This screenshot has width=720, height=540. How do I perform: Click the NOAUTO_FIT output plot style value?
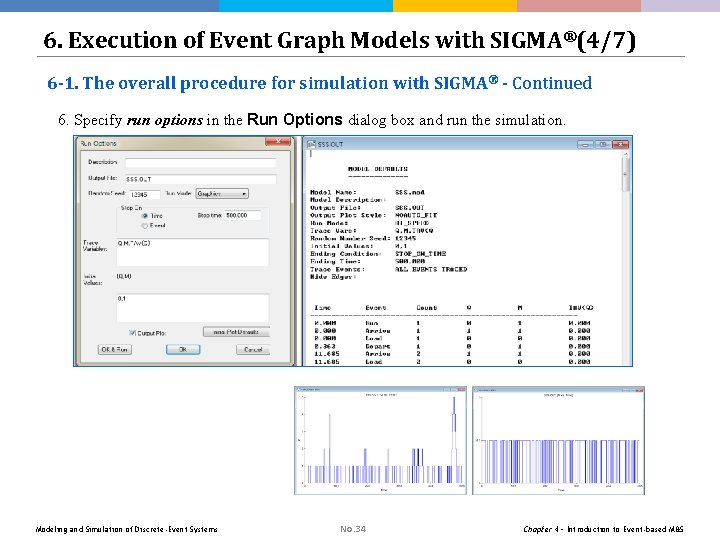(416, 215)
